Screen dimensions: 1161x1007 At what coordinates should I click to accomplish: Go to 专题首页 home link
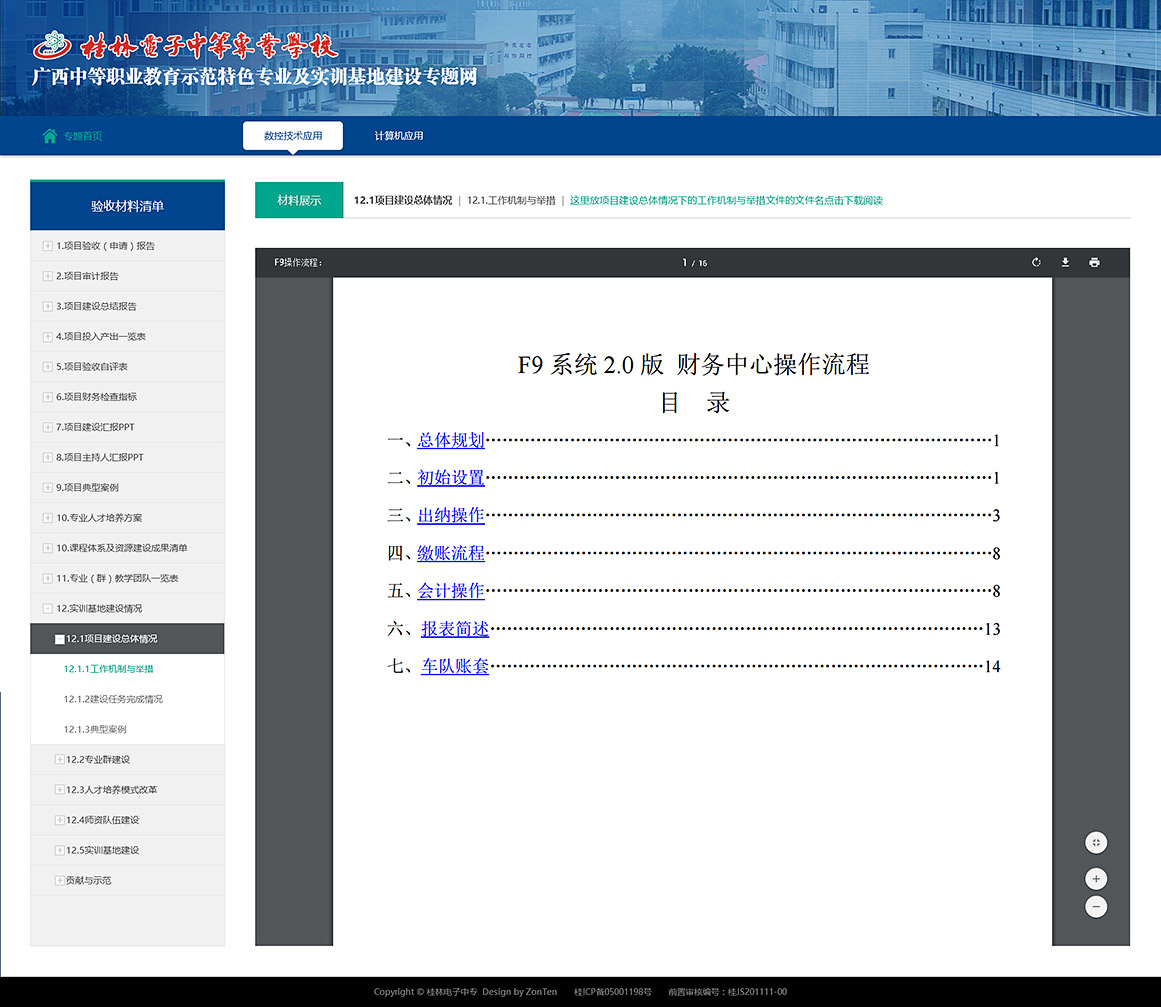coord(82,136)
